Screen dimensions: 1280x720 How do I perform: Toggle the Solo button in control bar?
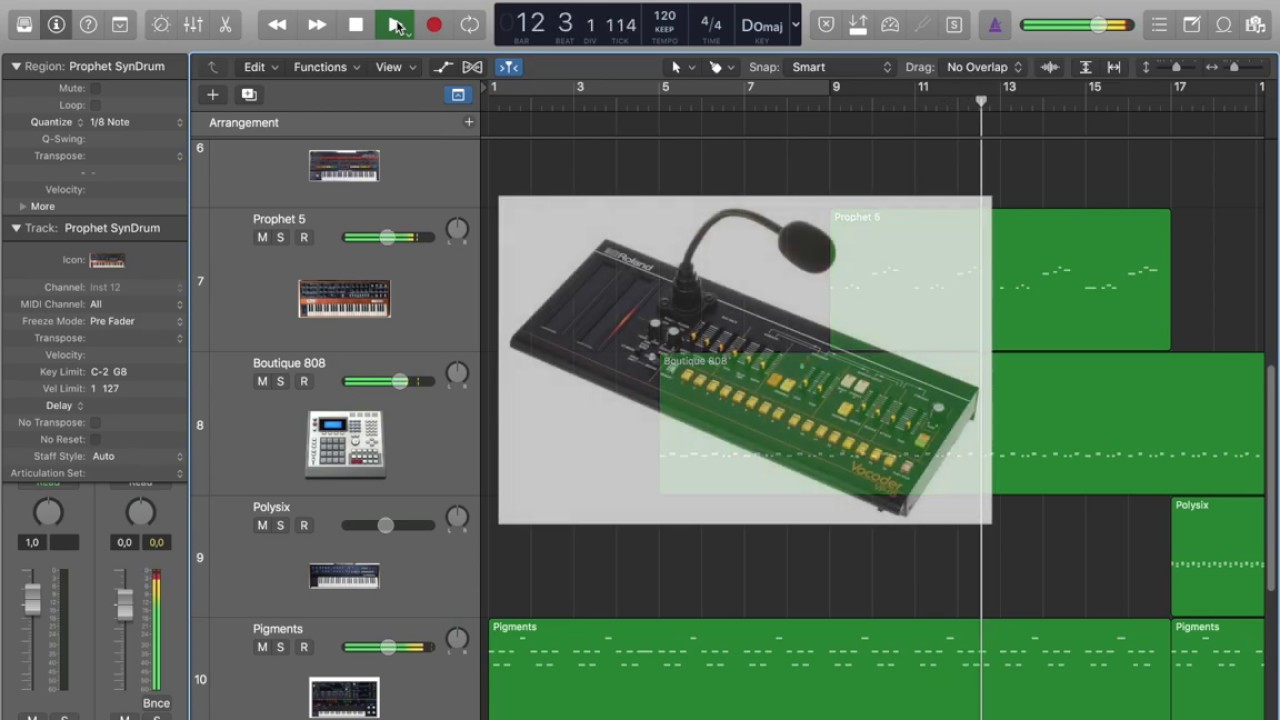(x=954, y=25)
